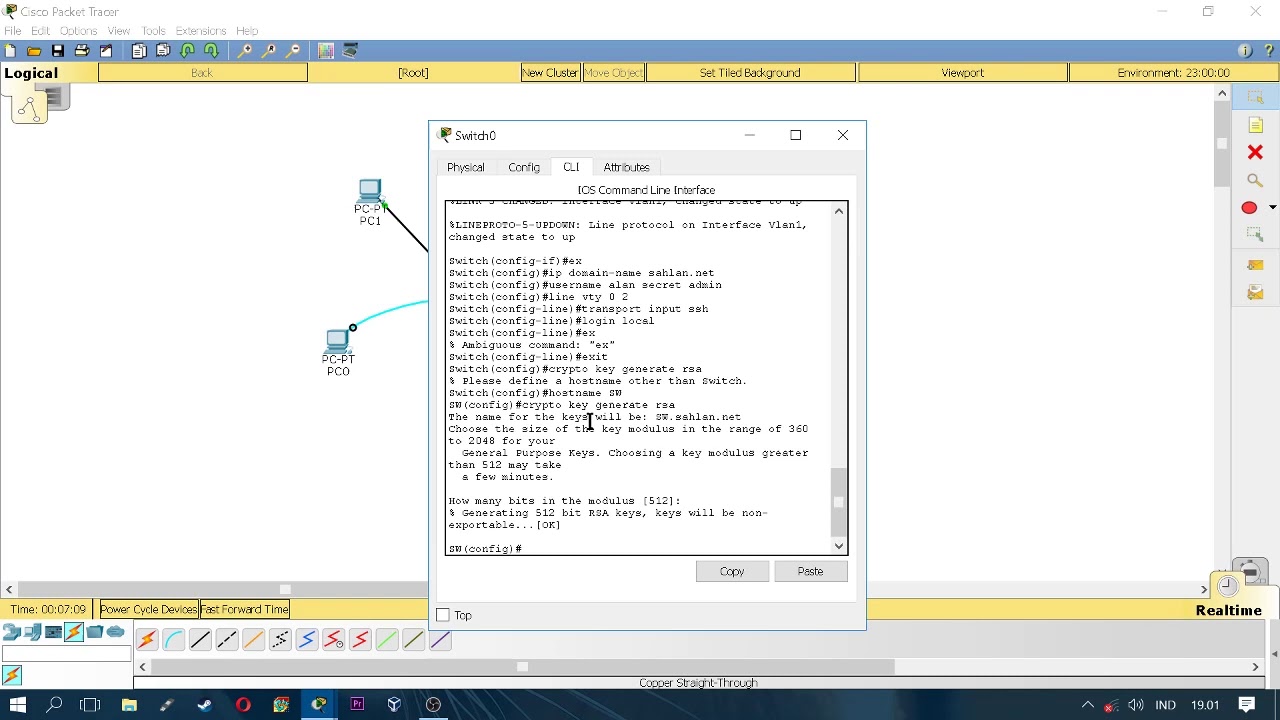Open the Extensions menu

click(x=201, y=31)
